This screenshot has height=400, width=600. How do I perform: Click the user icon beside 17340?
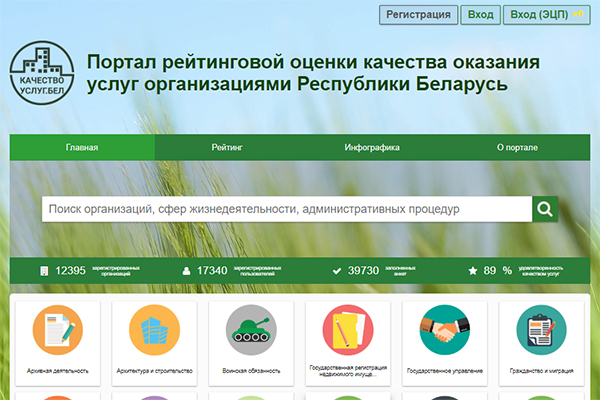click(x=186, y=271)
